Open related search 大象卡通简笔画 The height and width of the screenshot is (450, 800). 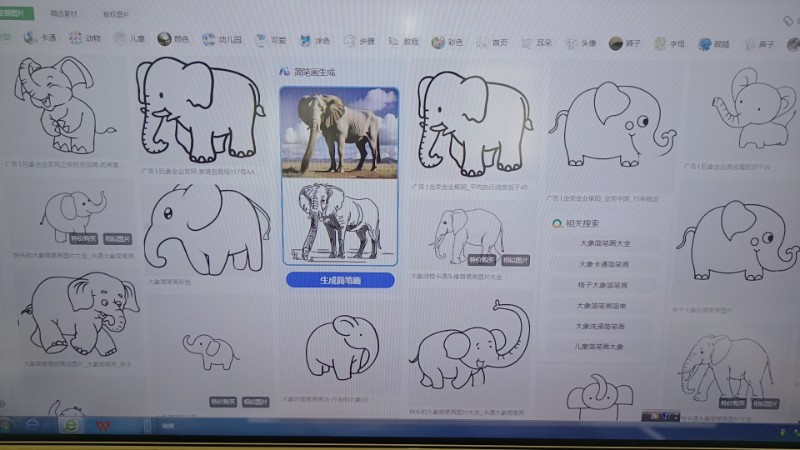[604, 264]
